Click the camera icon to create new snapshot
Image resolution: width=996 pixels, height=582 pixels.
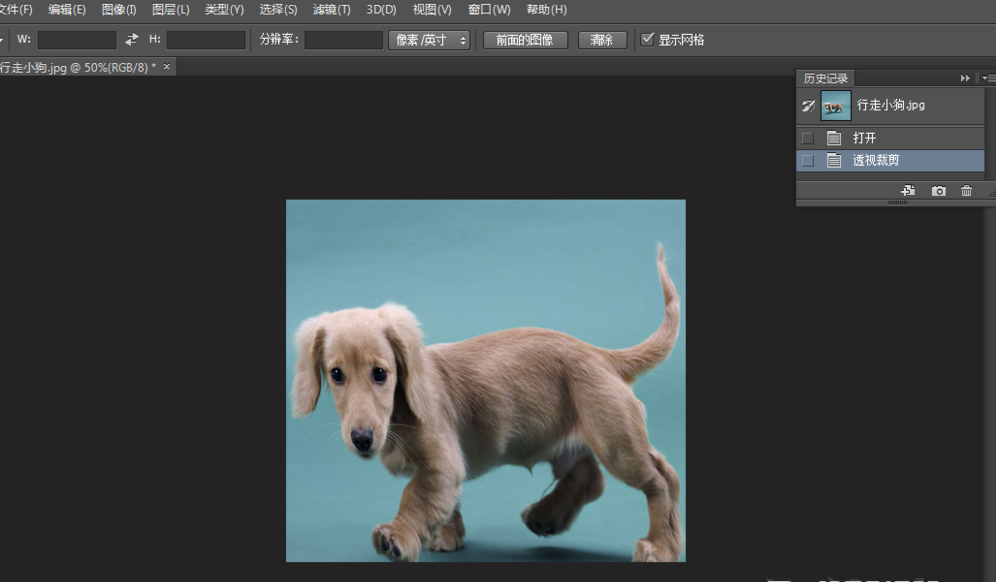pos(938,190)
